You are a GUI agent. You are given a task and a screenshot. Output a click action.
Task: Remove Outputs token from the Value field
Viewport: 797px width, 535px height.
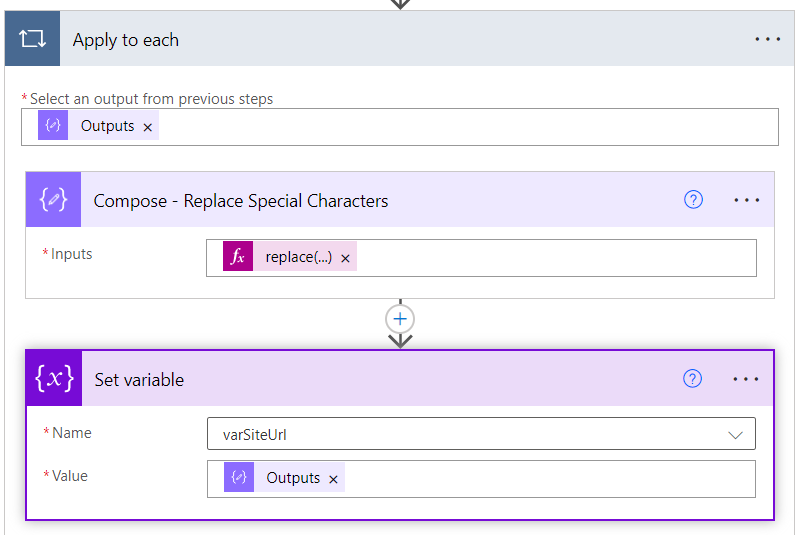click(x=333, y=479)
